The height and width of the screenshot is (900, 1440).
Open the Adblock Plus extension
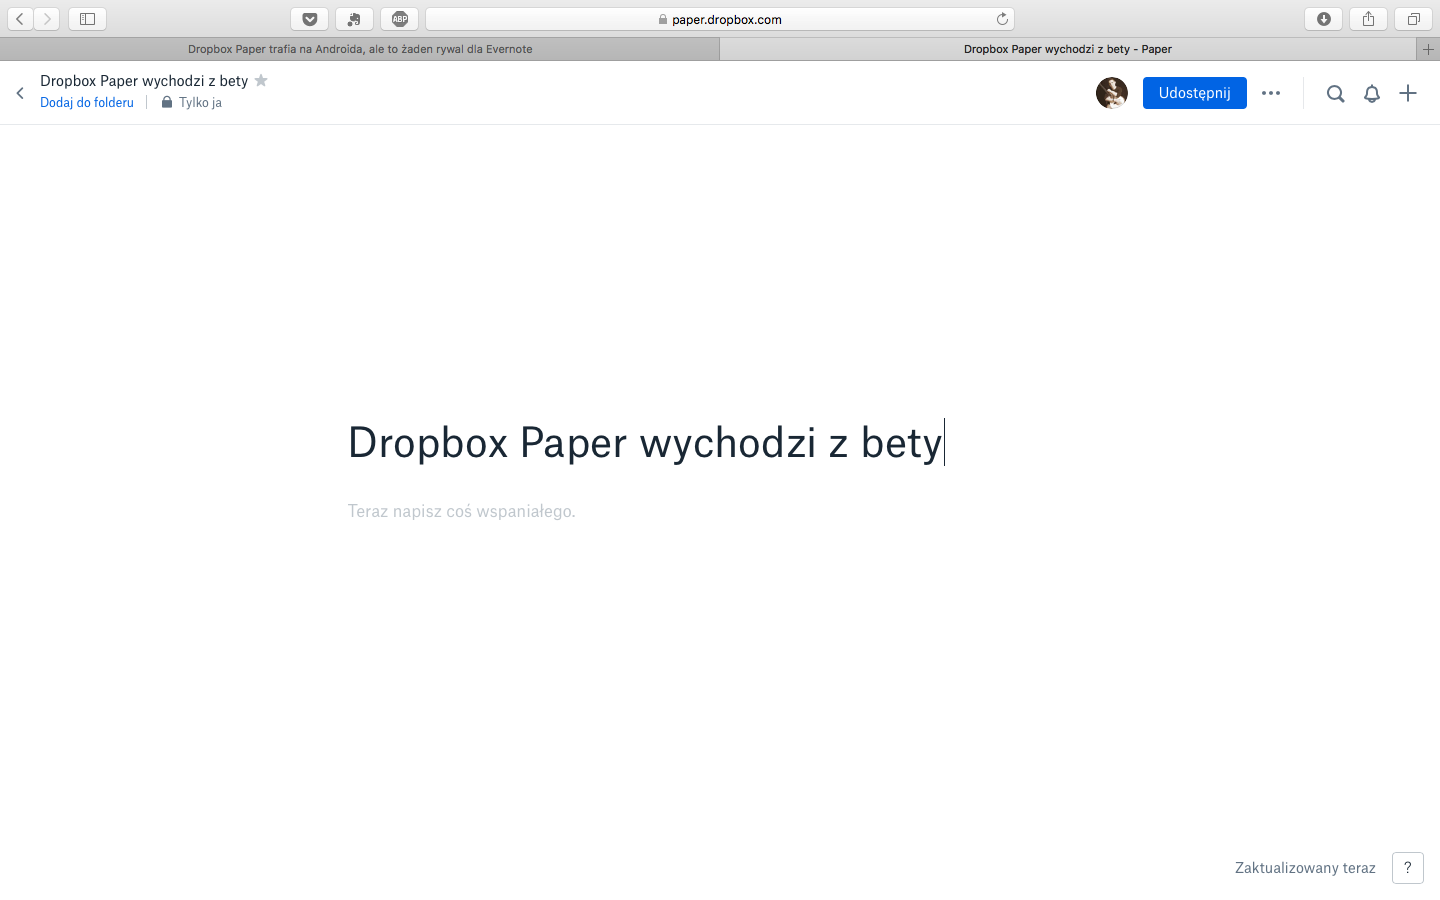400,19
